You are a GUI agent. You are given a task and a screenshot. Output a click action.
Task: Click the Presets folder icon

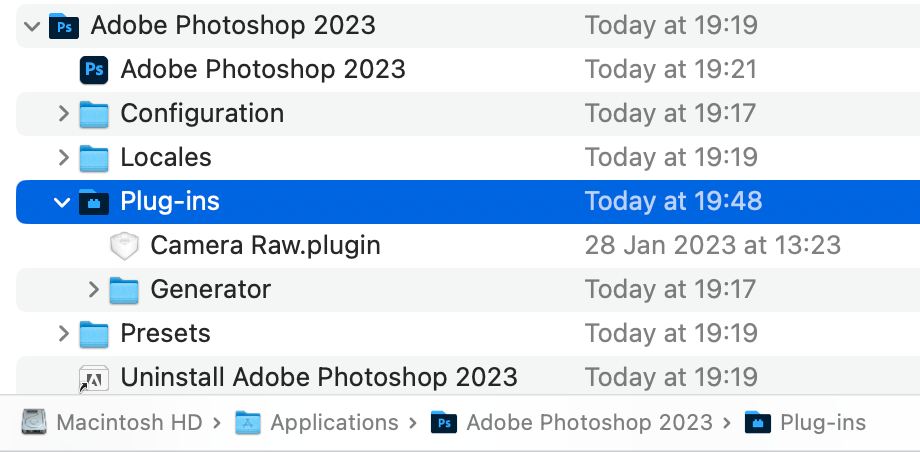pos(94,333)
